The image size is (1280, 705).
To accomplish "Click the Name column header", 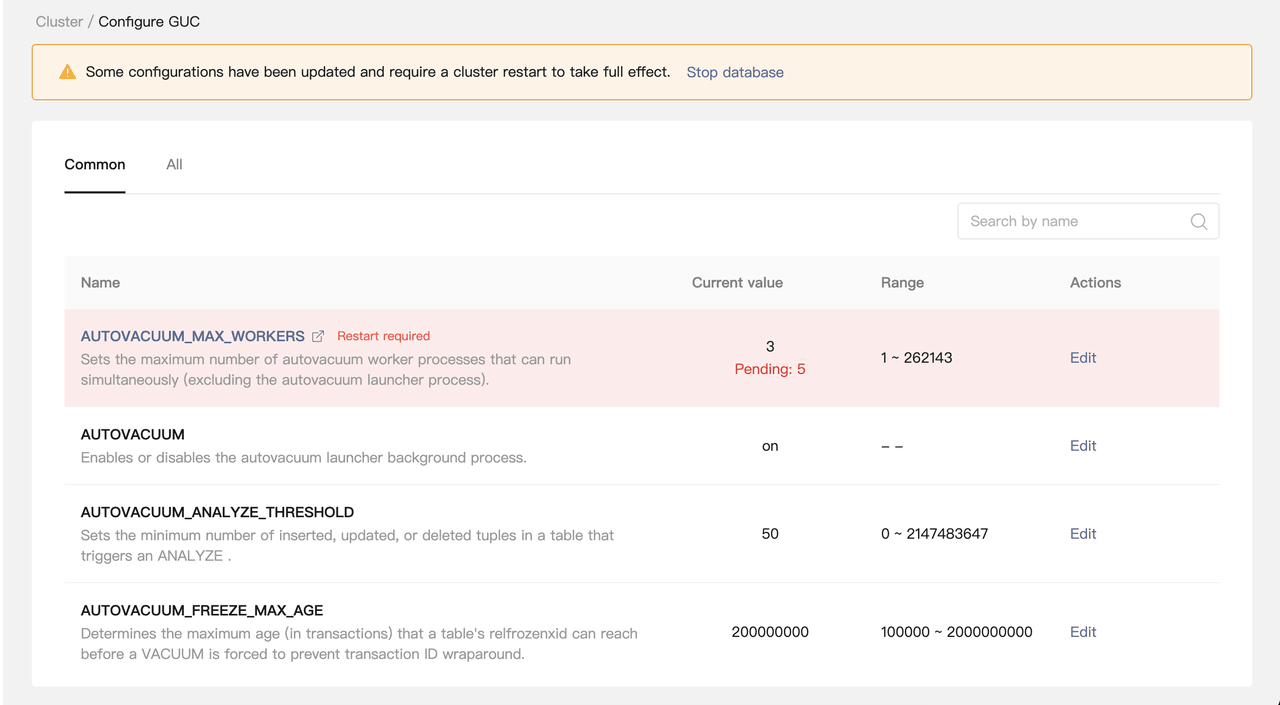I will pyautogui.click(x=100, y=283).
